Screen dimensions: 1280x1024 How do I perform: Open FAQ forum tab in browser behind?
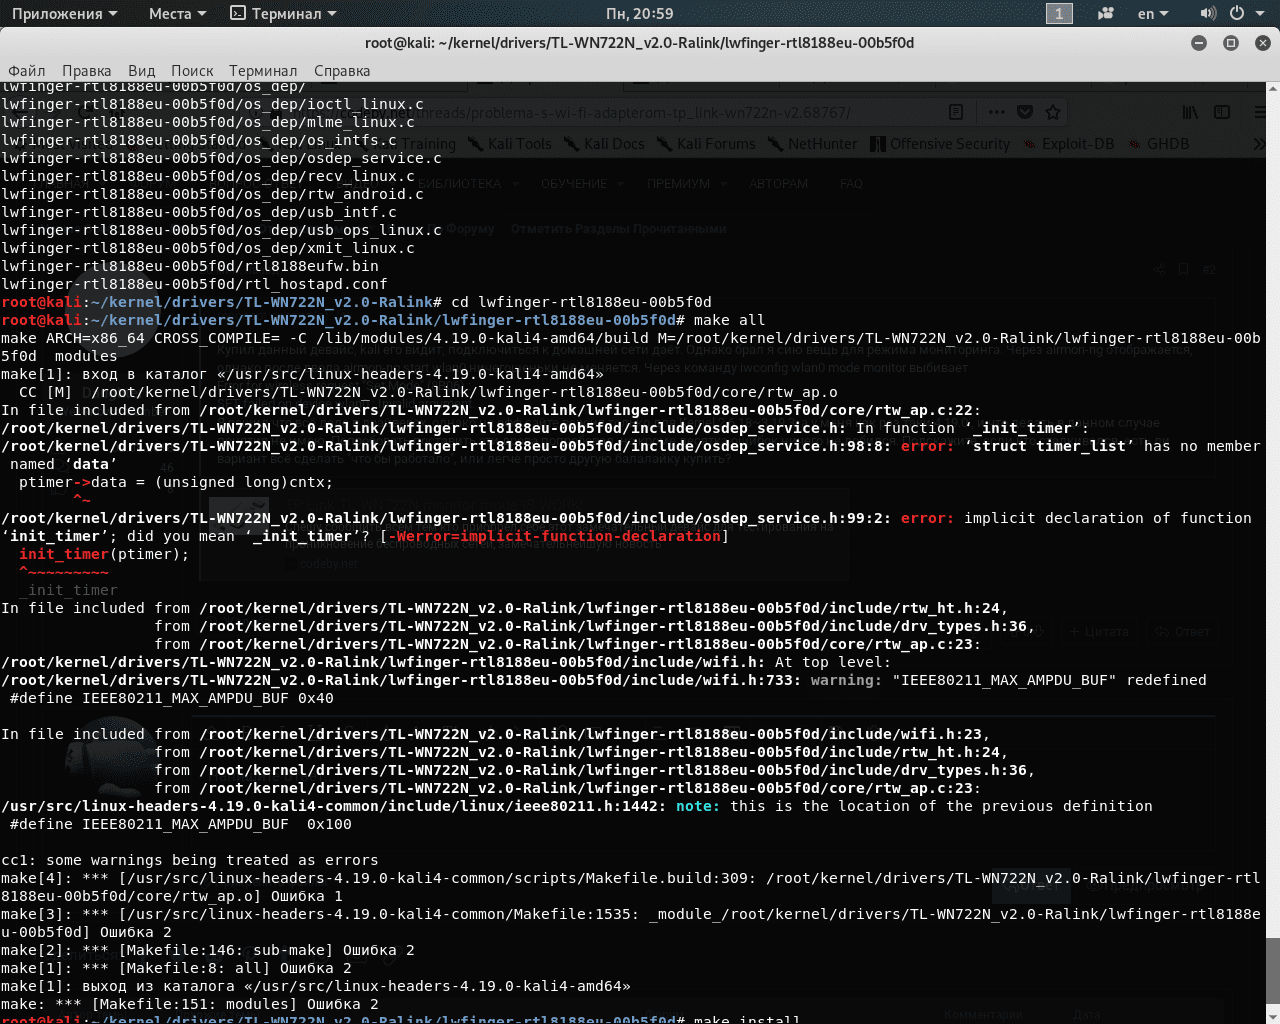tap(851, 184)
